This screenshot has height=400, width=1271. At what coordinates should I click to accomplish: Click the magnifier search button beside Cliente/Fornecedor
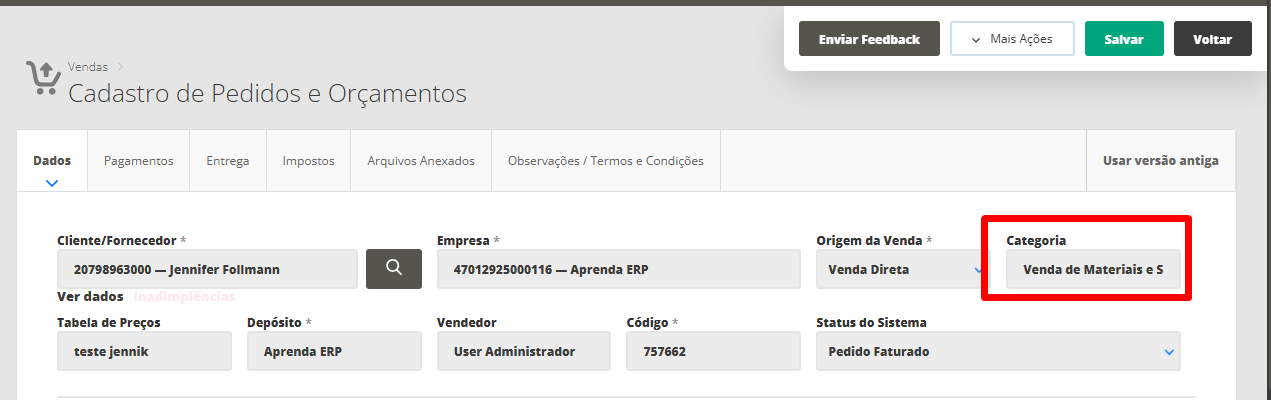[394, 268]
